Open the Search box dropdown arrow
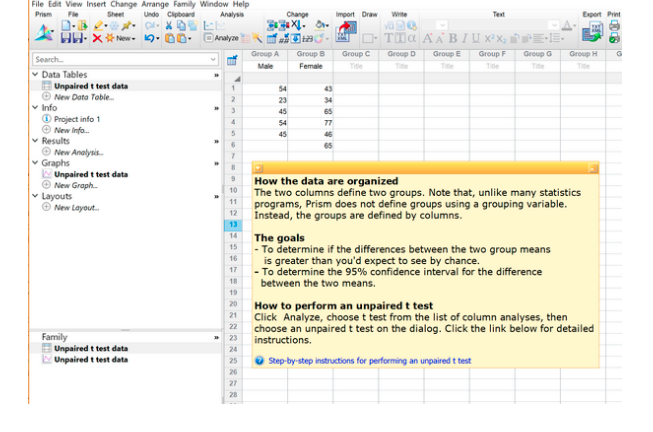 [x=213, y=60]
